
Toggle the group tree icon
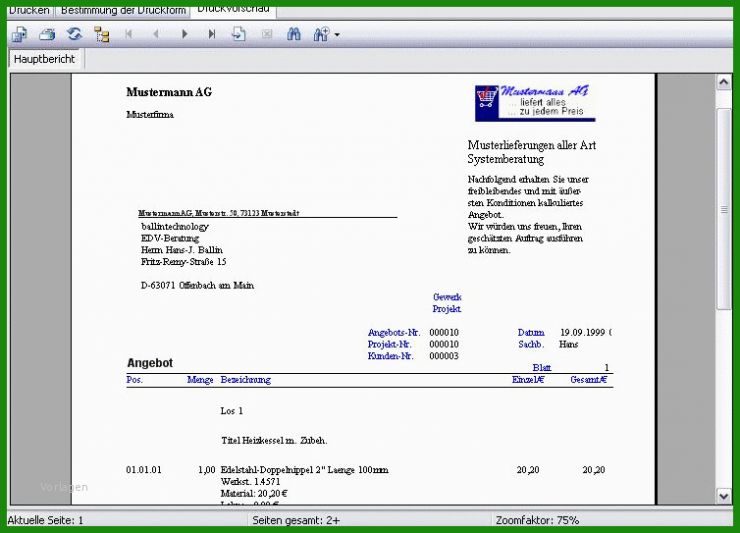[101, 34]
